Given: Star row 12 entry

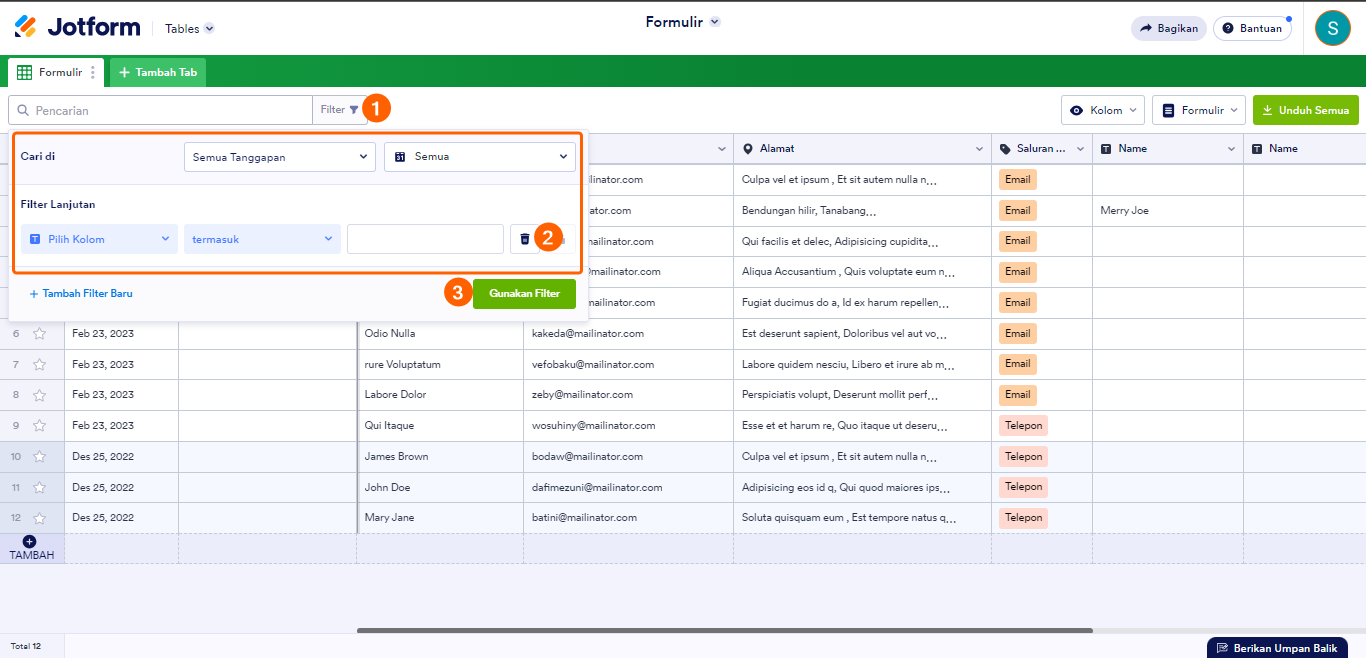Looking at the screenshot, I should 39,518.
